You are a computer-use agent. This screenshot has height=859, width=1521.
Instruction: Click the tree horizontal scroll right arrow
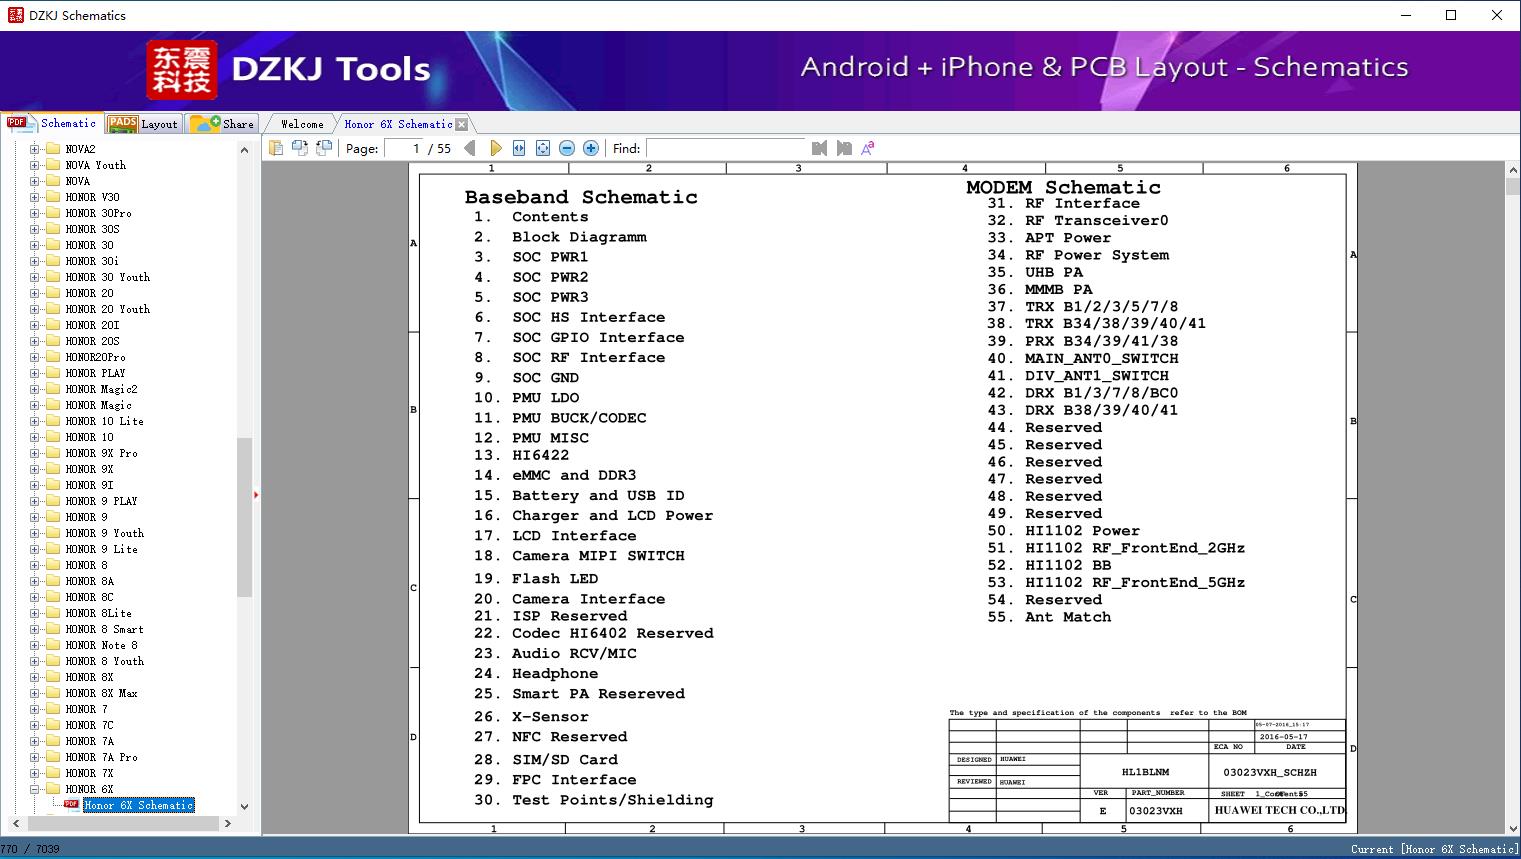[x=228, y=823]
